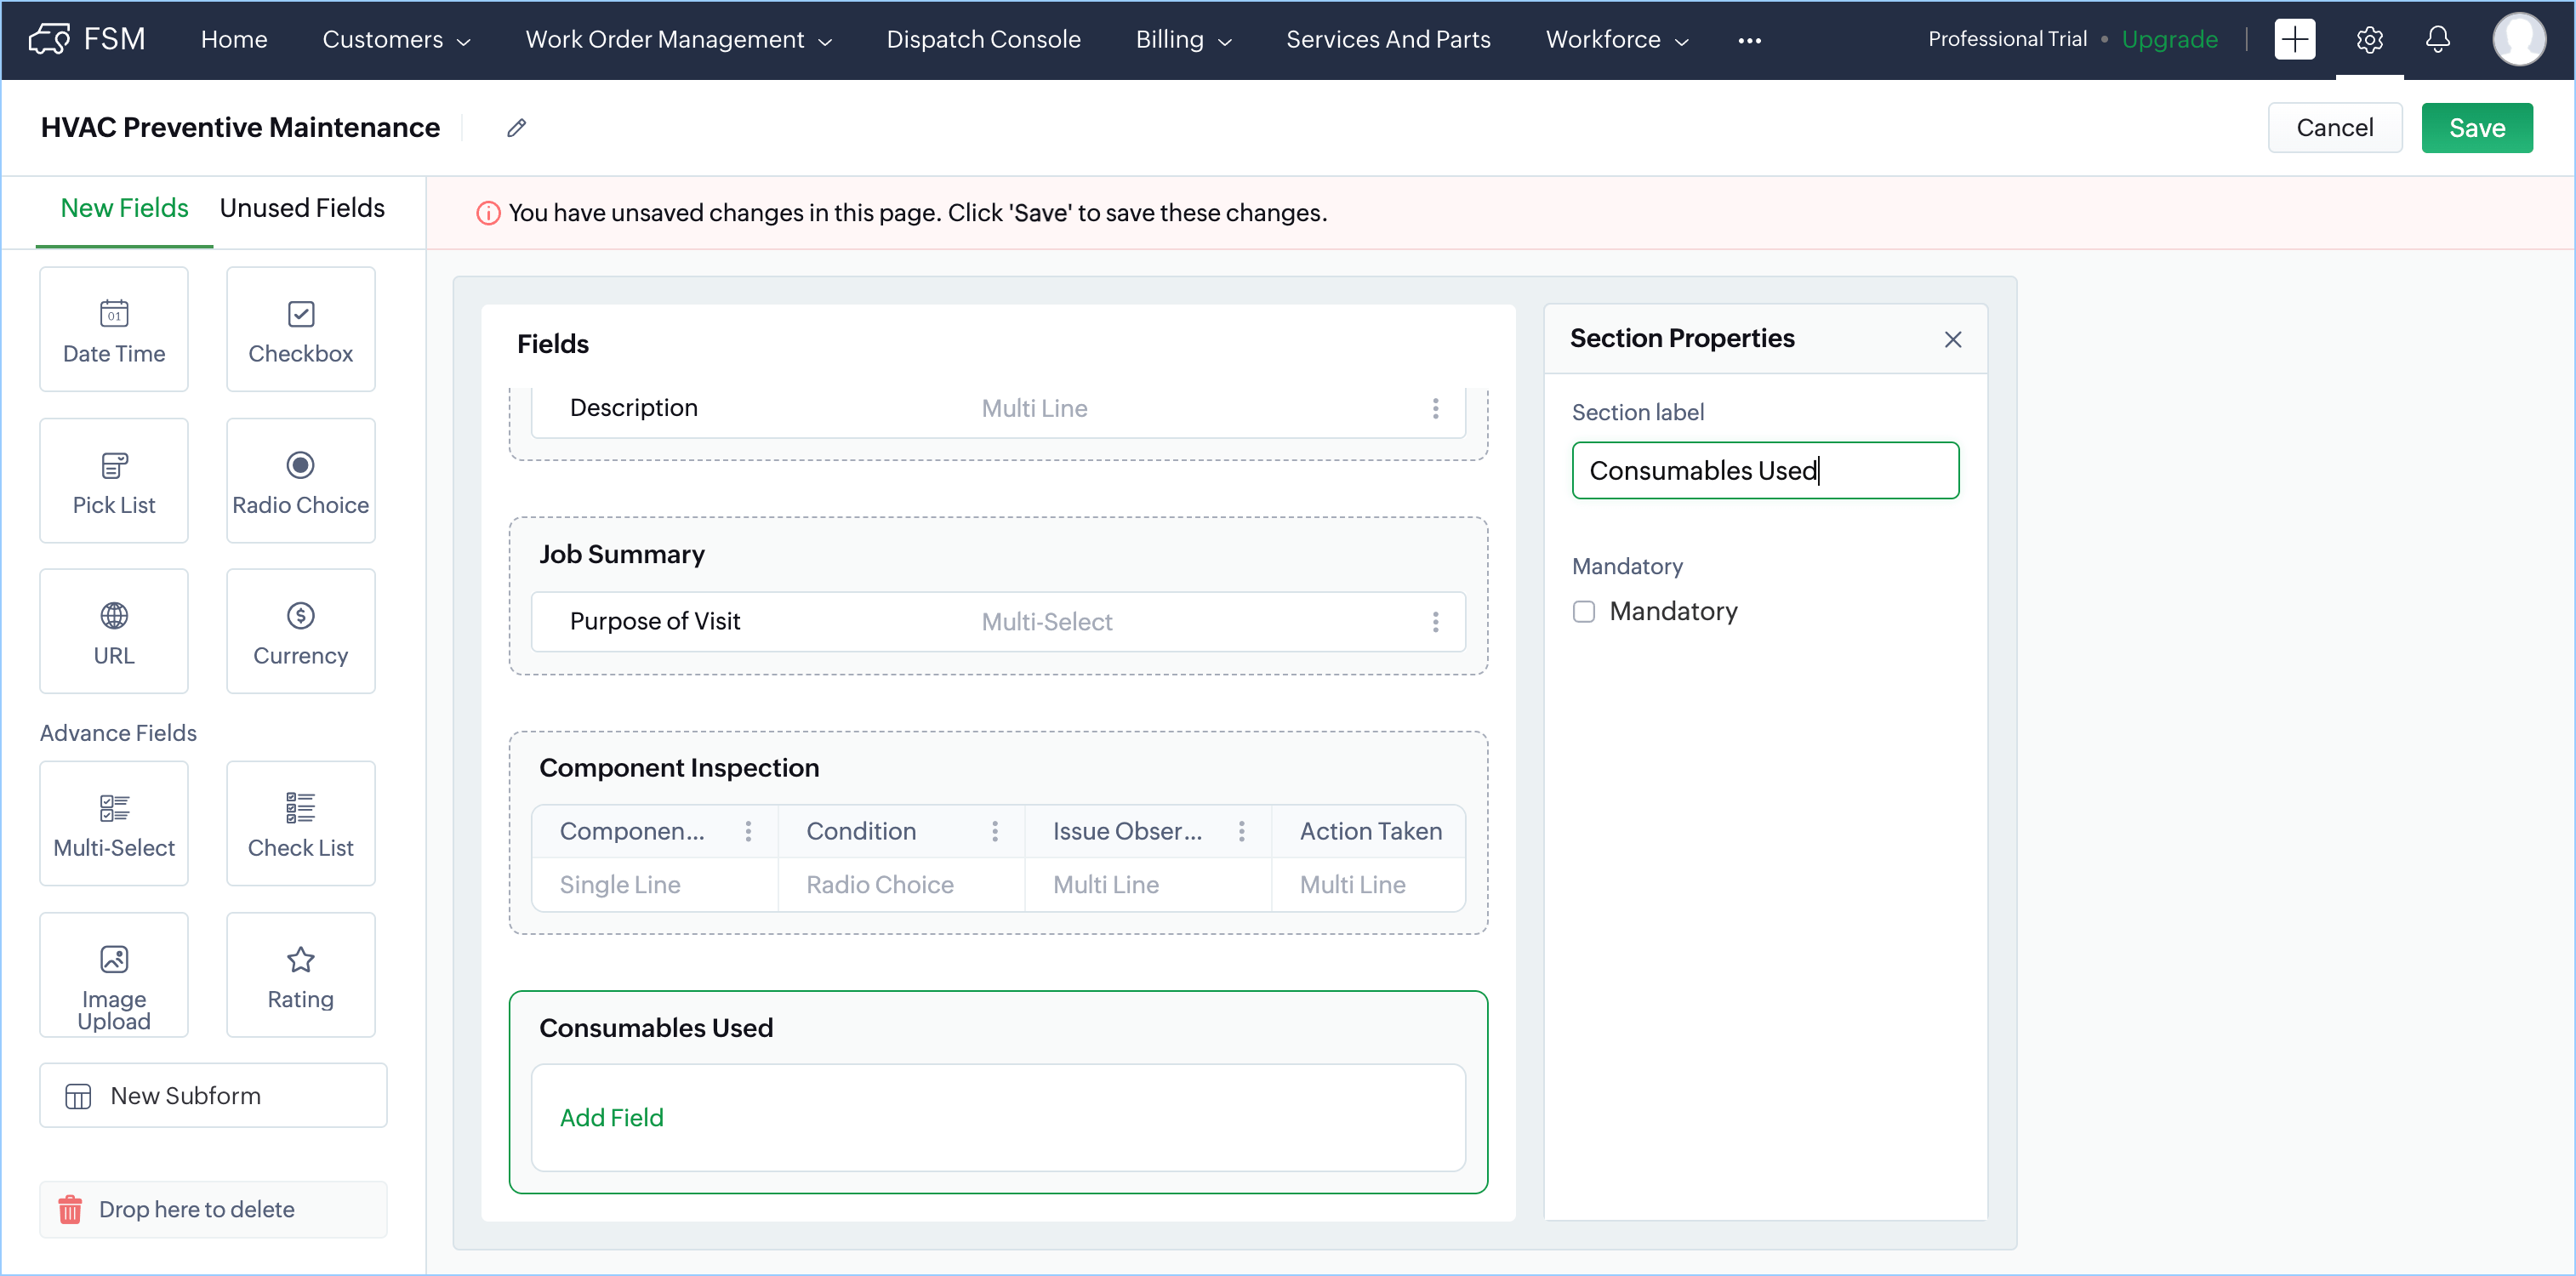Enable the Mandatory checkbox

1584,611
